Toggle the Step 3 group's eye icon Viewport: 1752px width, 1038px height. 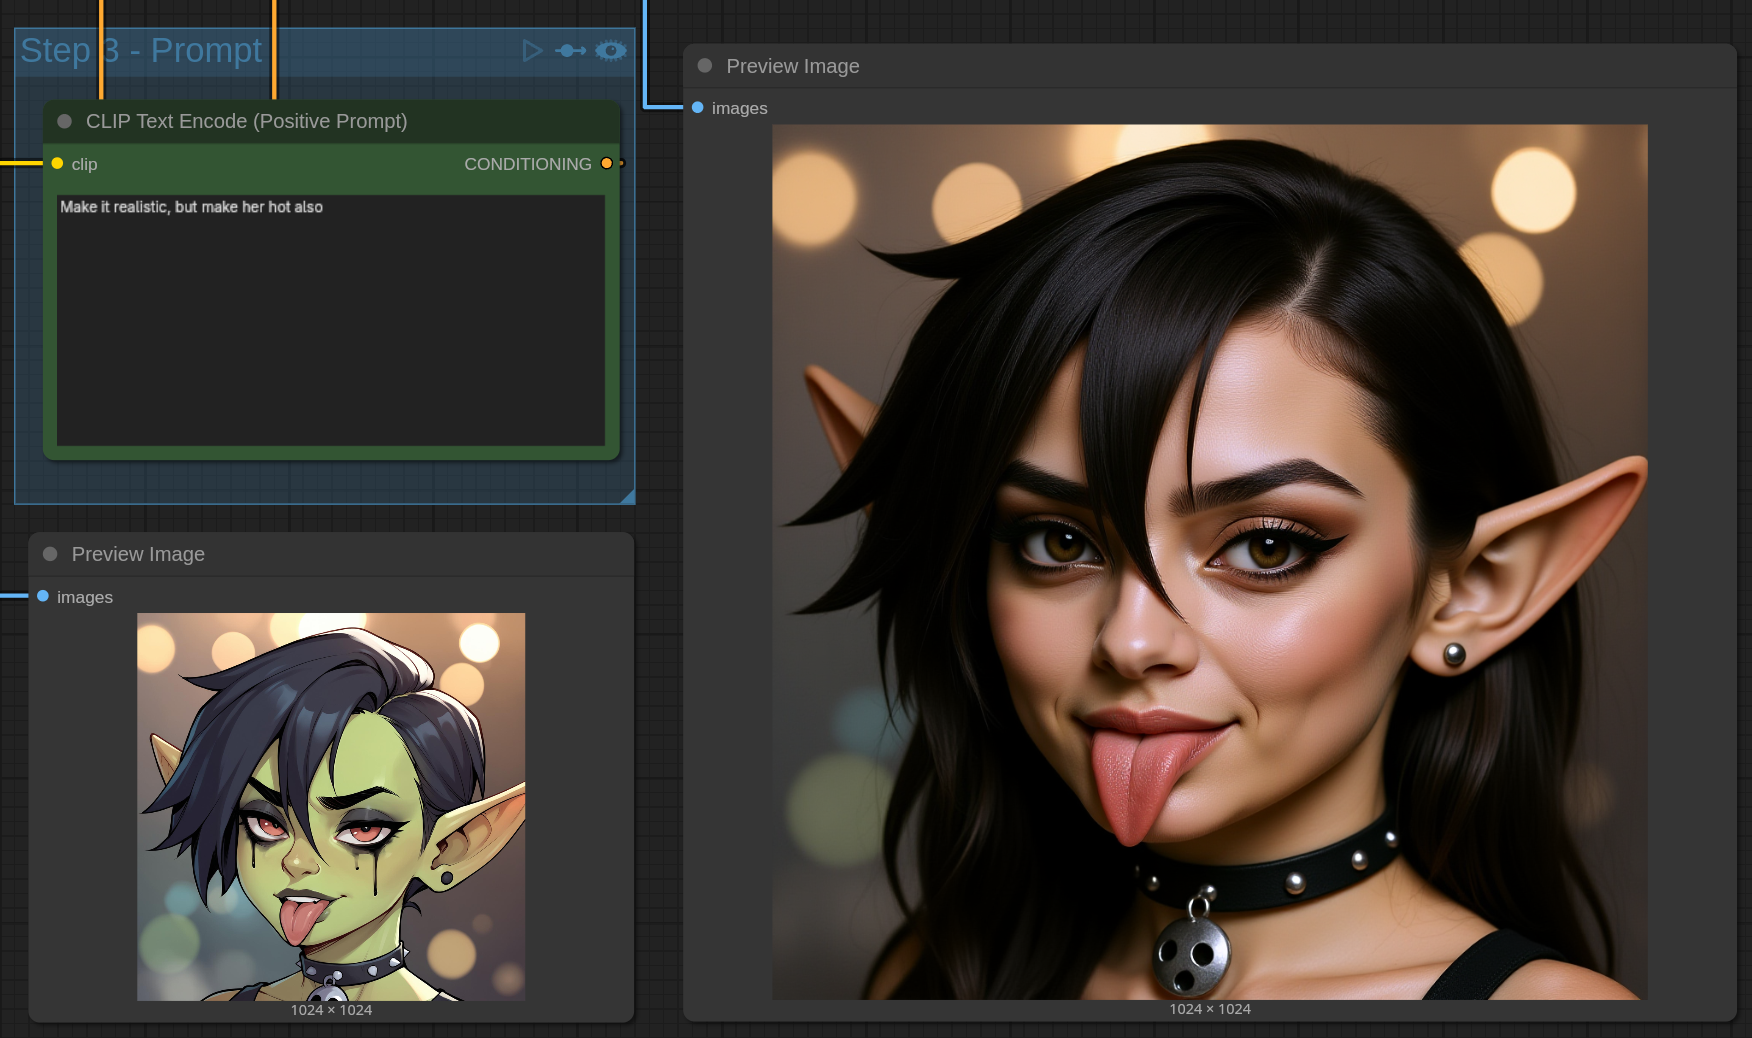coord(611,50)
